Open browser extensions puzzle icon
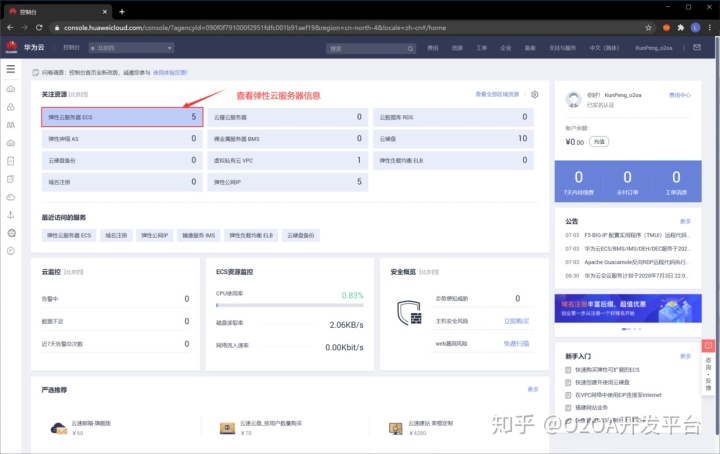 click(681, 28)
